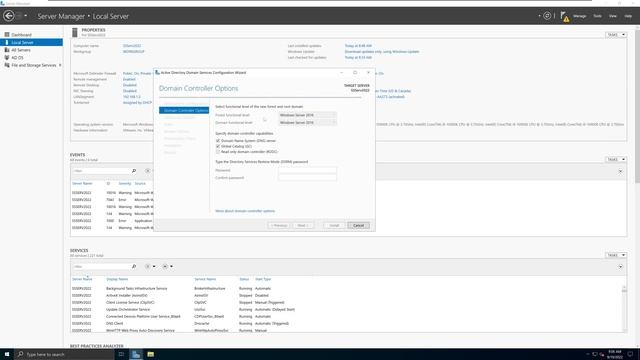
Task: Open the View menu
Action: click(613, 16)
